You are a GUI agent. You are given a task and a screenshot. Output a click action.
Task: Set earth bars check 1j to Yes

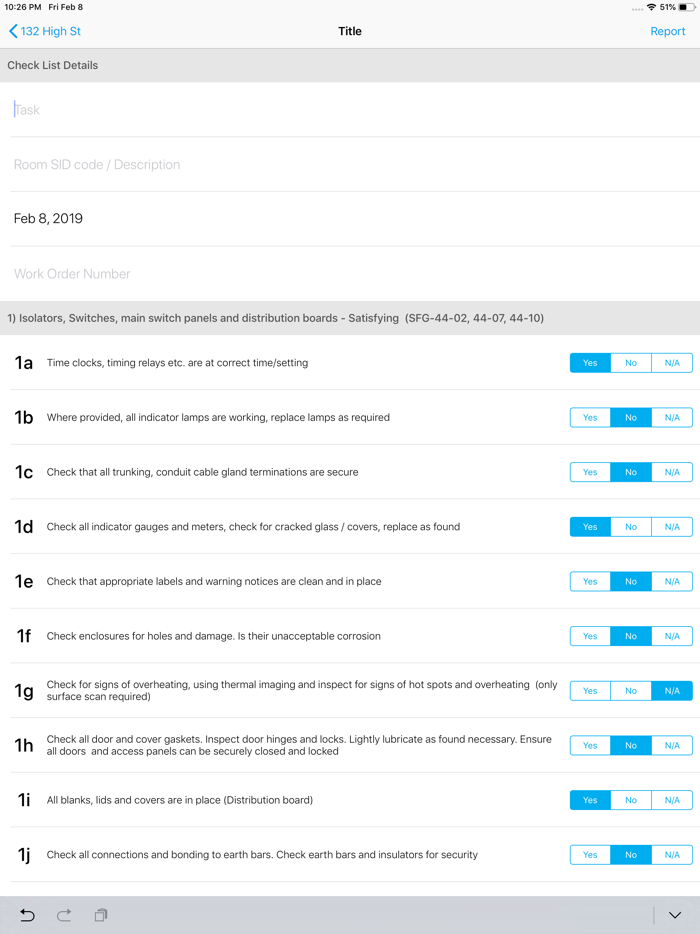tap(589, 854)
